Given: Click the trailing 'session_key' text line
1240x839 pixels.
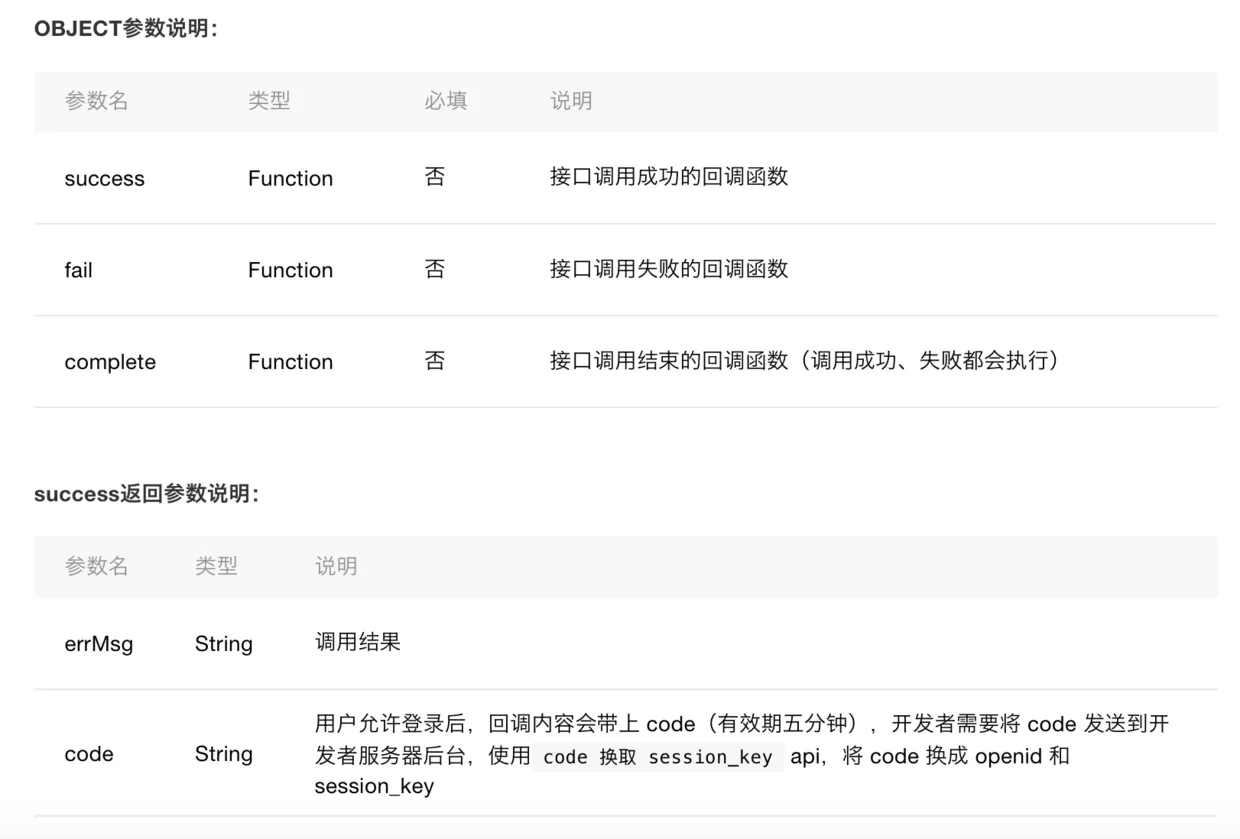Looking at the screenshot, I should point(374,787).
